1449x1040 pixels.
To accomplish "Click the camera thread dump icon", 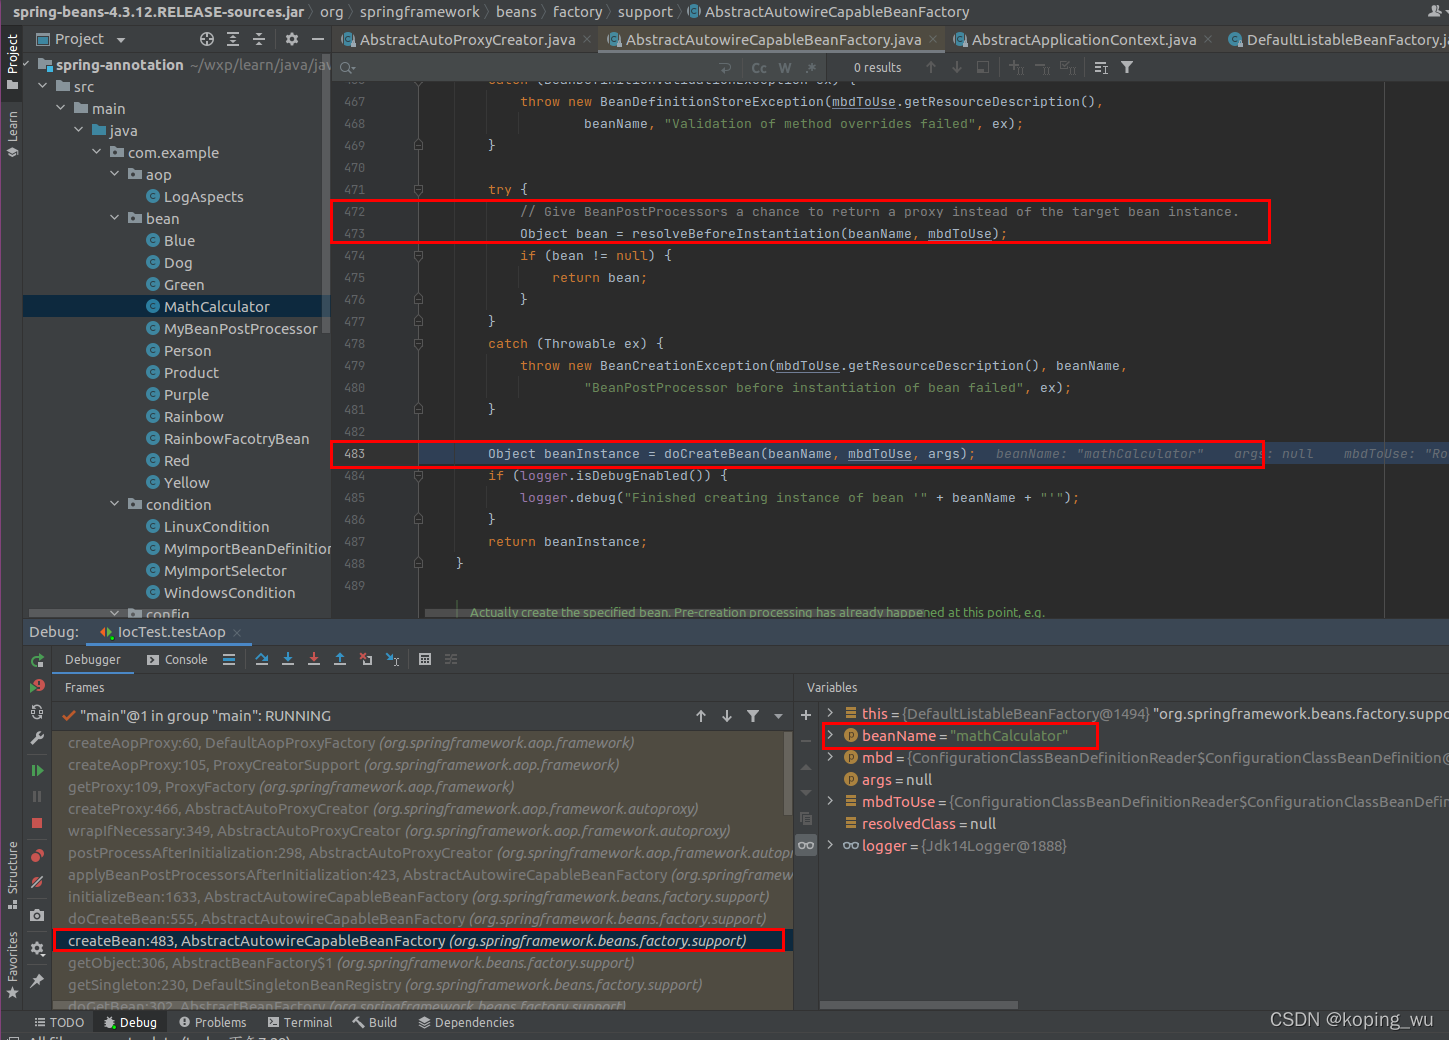I will [37, 915].
